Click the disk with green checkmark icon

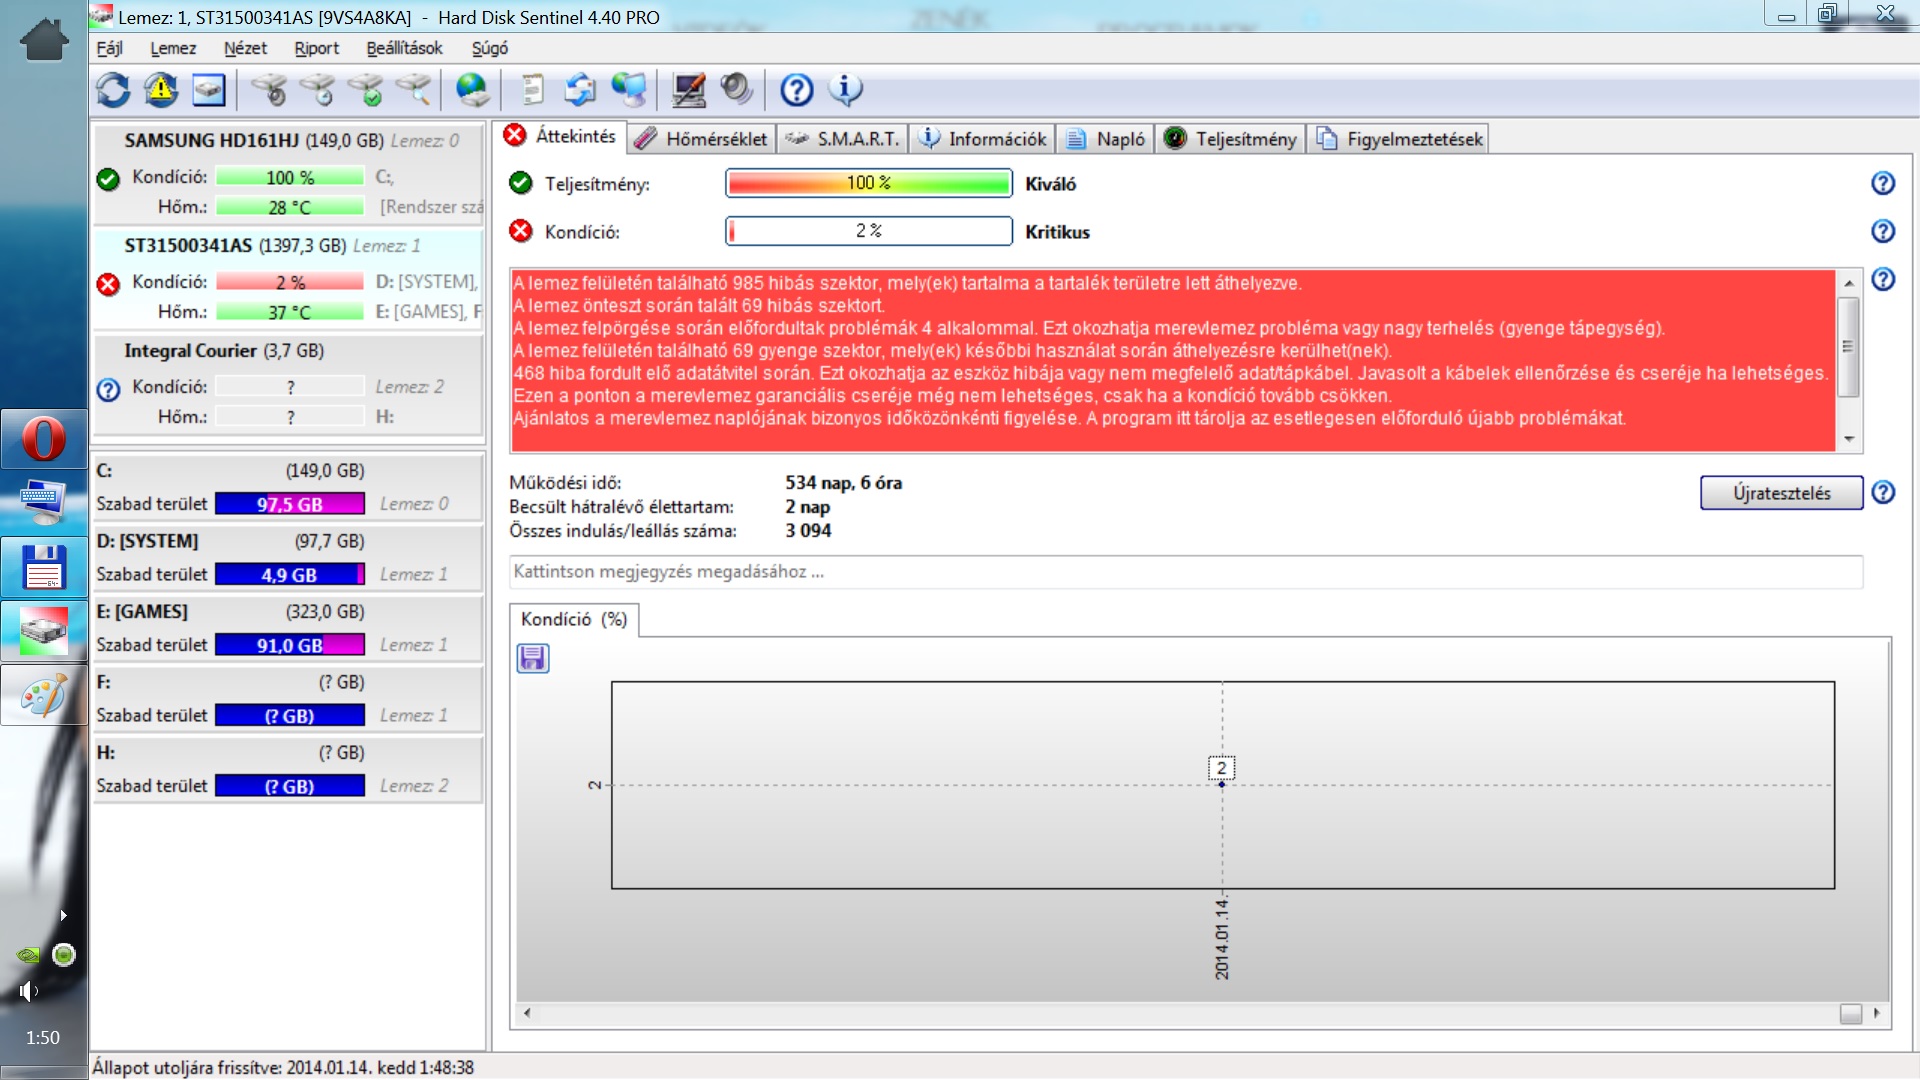(x=366, y=90)
